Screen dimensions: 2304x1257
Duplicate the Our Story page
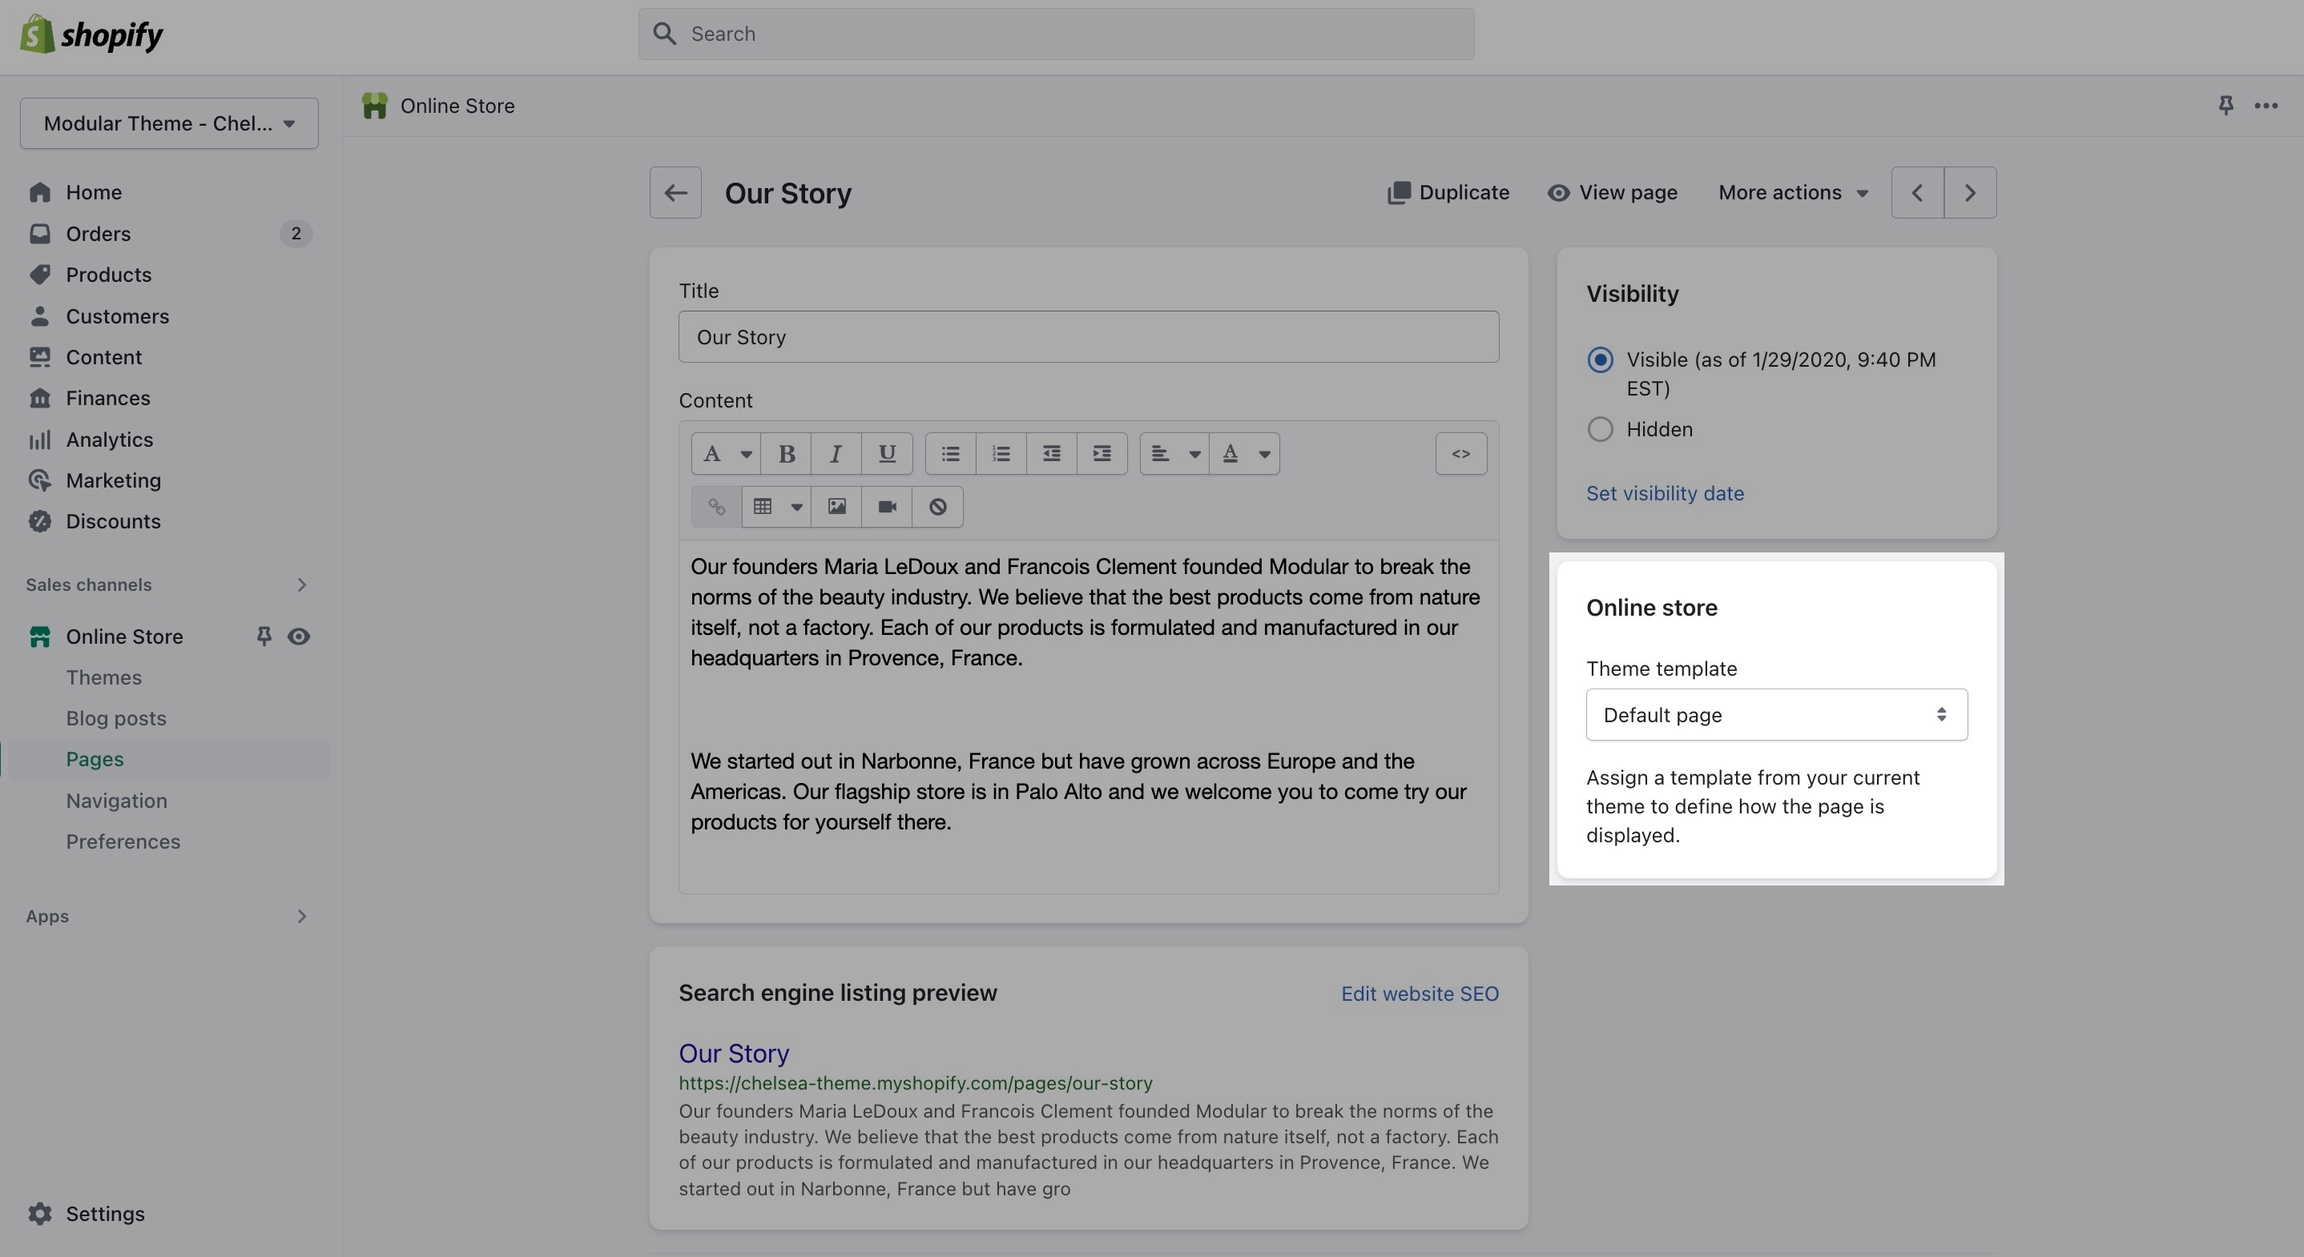pyautogui.click(x=1448, y=193)
